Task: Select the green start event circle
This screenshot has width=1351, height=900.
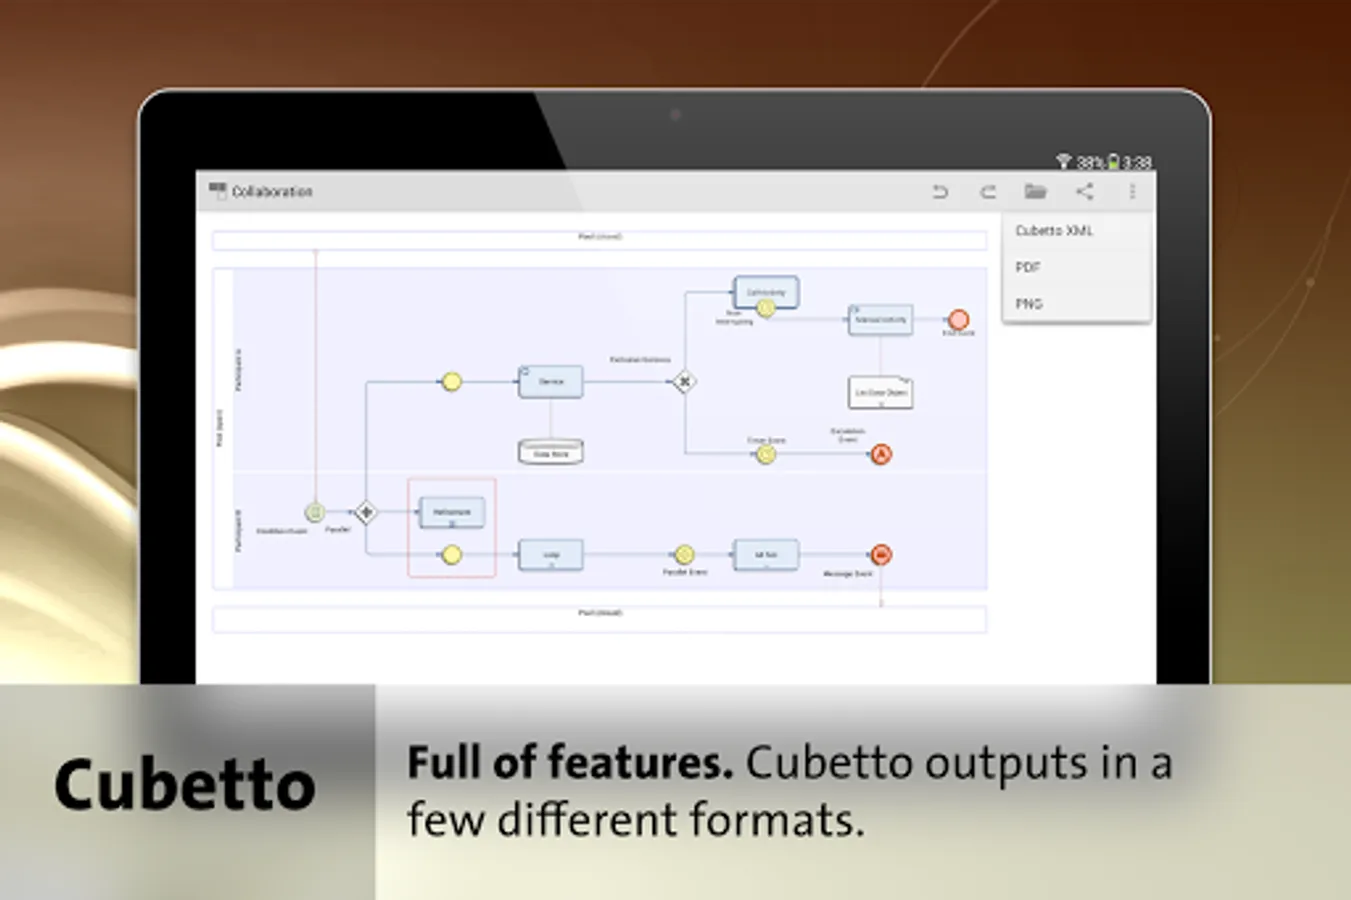Action: (314, 512)
